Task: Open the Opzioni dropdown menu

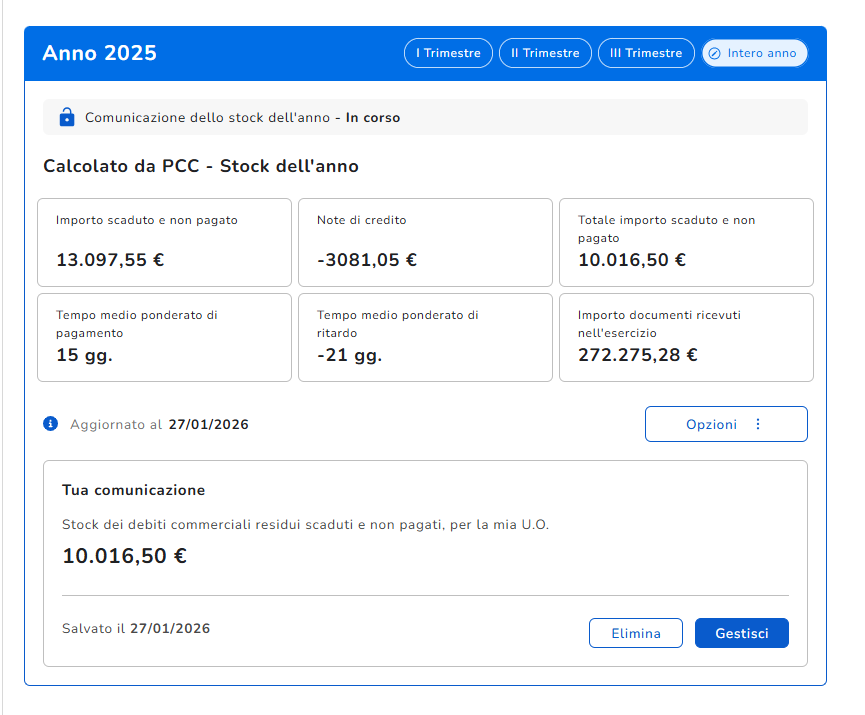Action: pyautogui.click(x=726, y=424)
